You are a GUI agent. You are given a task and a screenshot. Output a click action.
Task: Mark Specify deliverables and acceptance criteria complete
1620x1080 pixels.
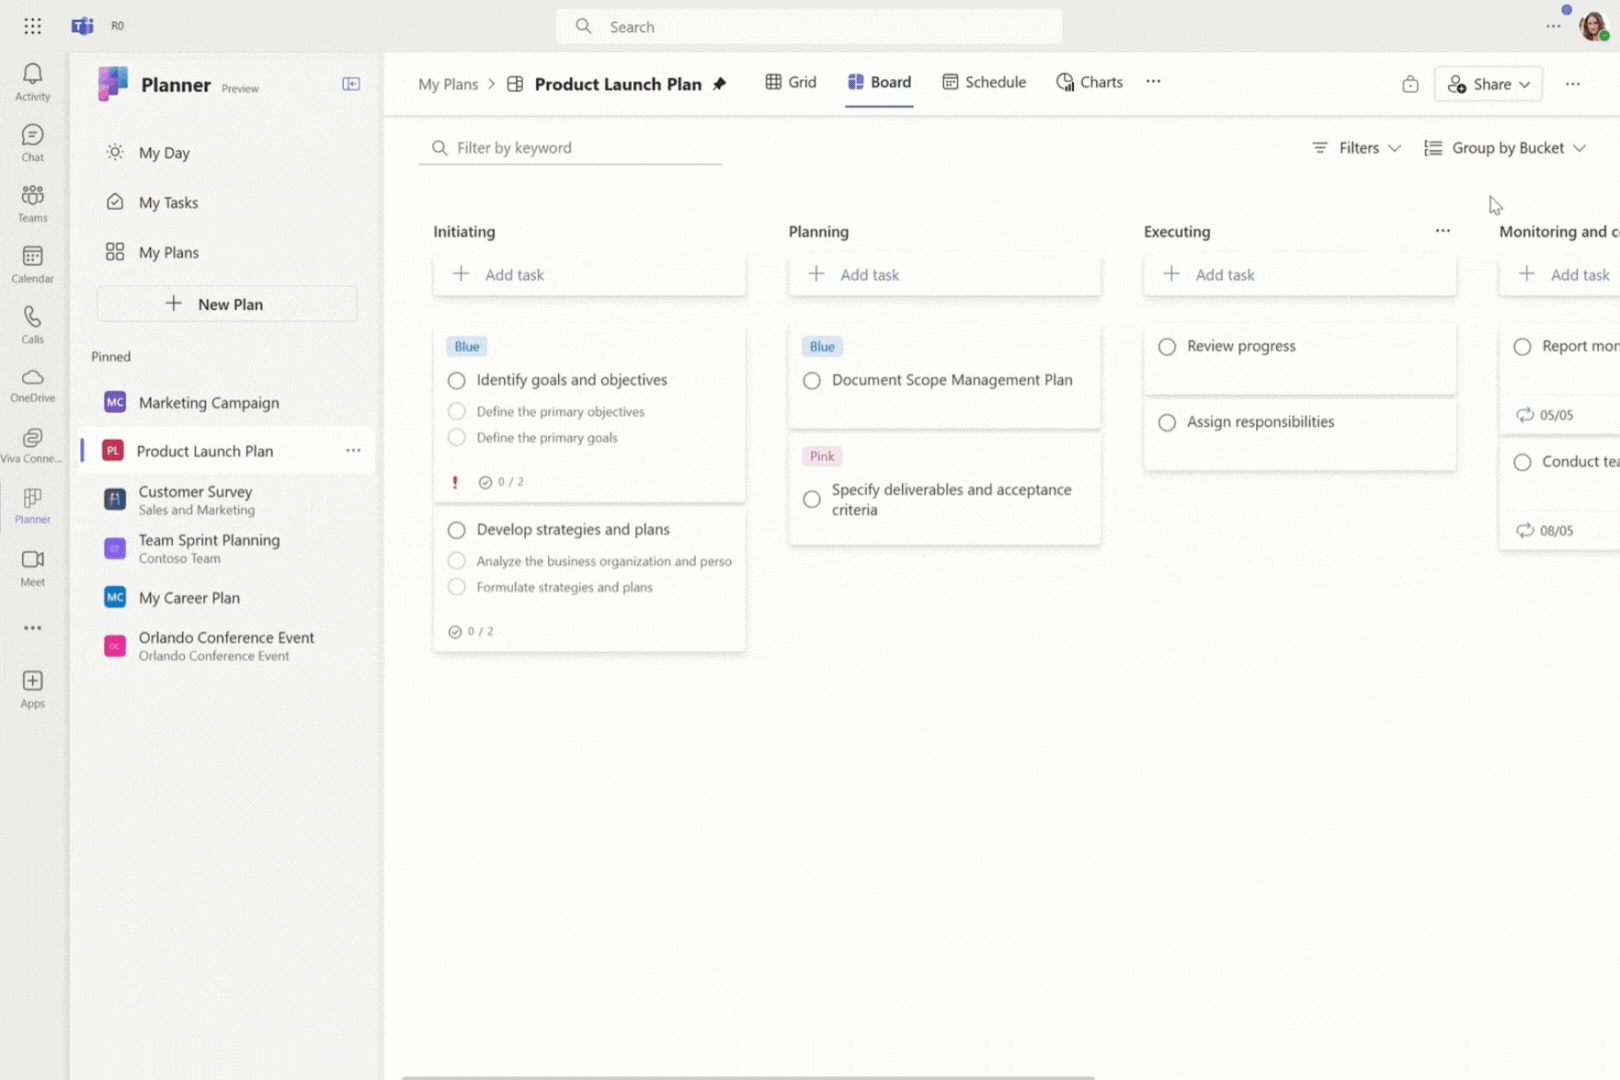812,499
